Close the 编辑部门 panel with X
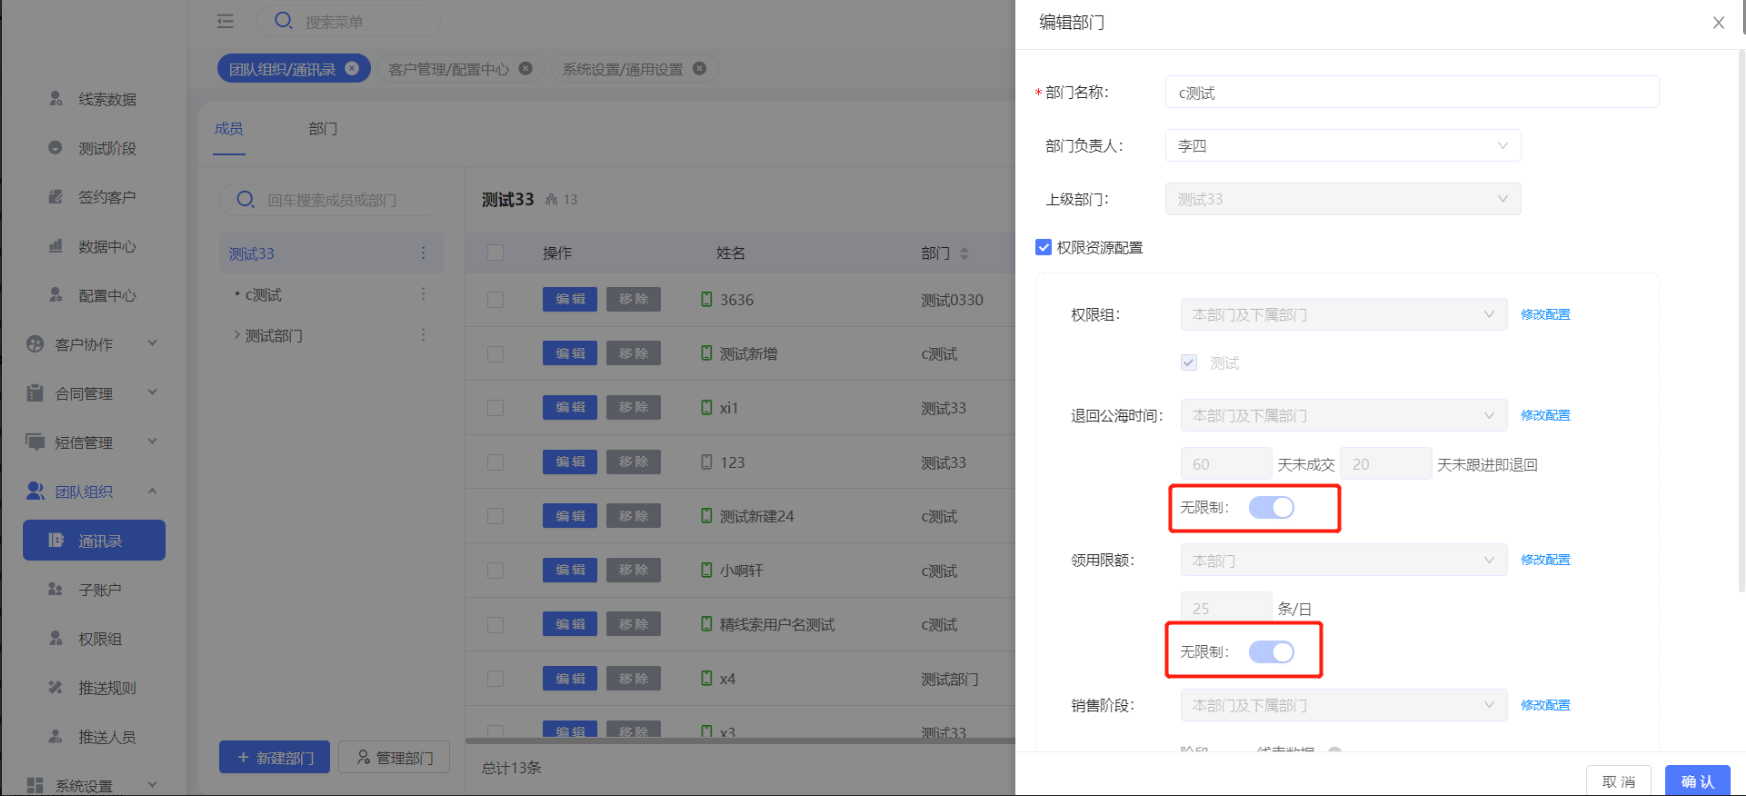 pos(1718,23)
